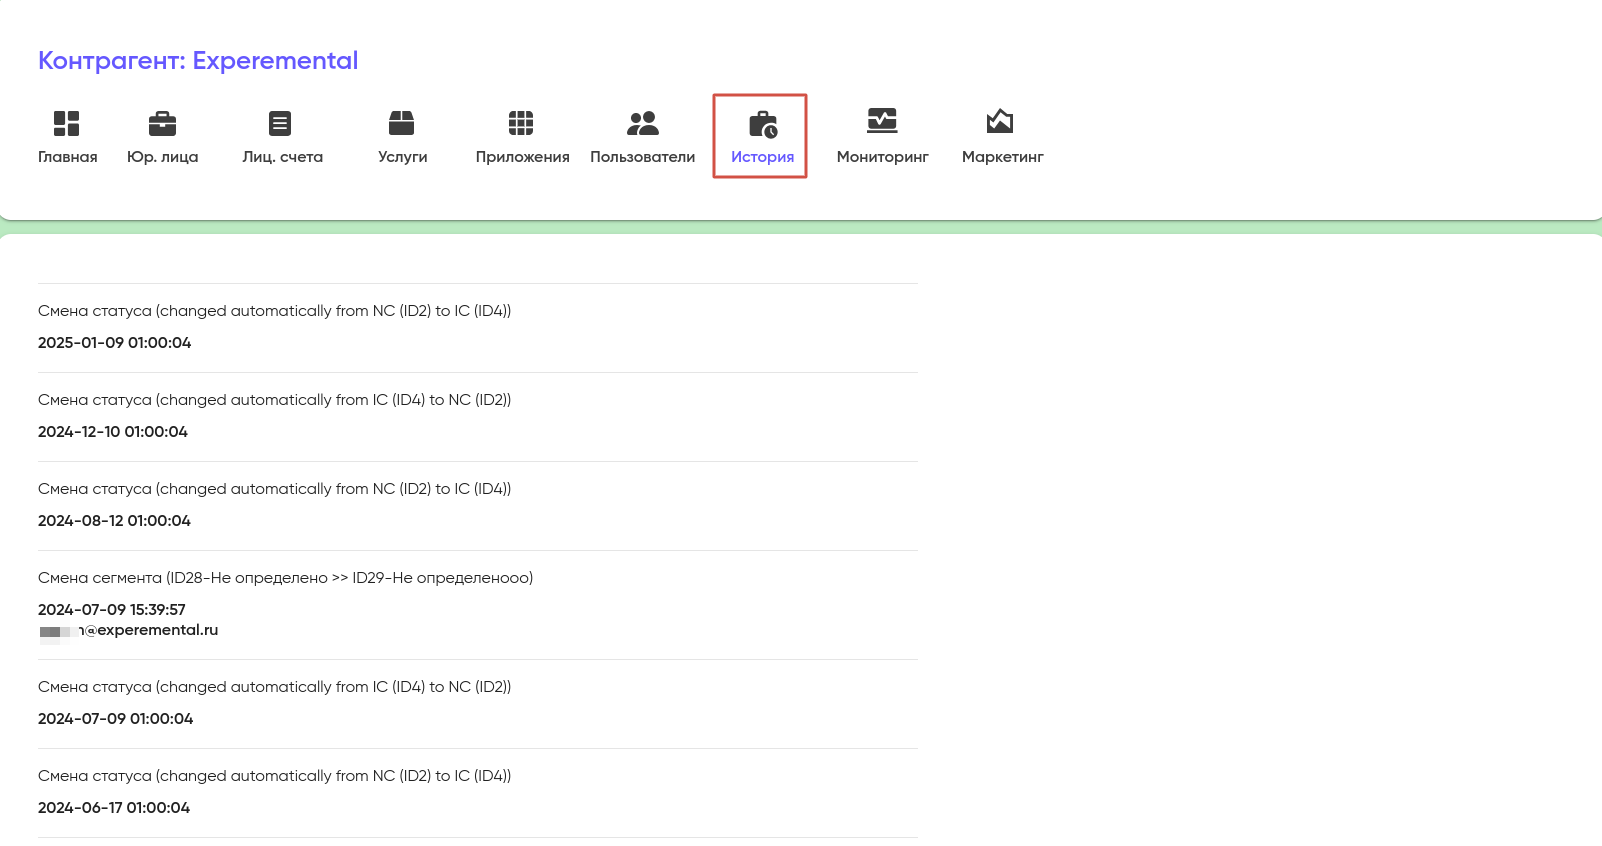Image resolution: width=1602 pixels, height=846 pixels.
Task: Click the 2024-08-12 01:00:04 timestamp
Action: click(114, 521)
